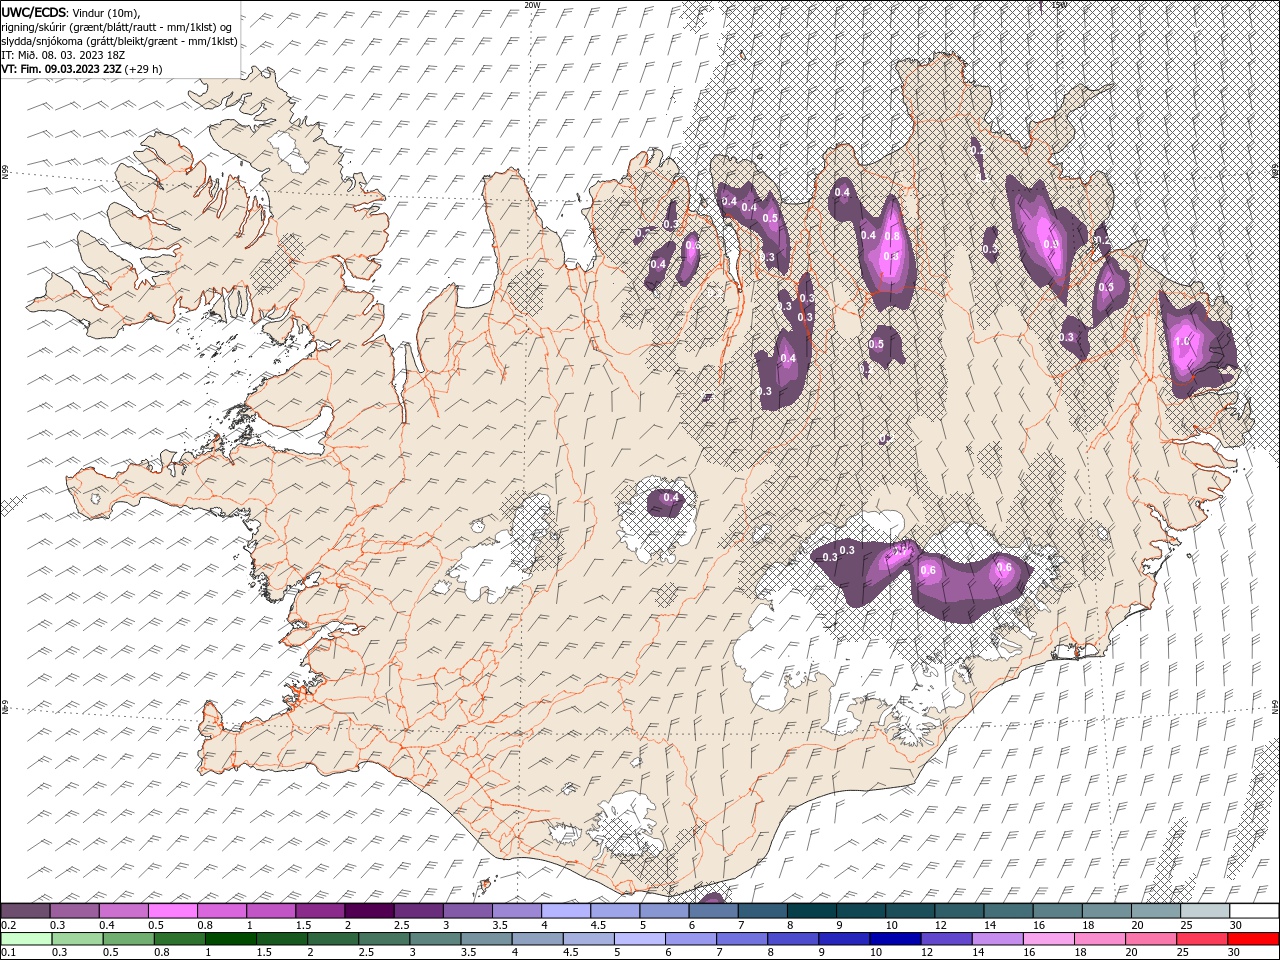Pick the 0.5 medium green swatch, lower scale
The image size is (1280, 960).
[128, 939]
